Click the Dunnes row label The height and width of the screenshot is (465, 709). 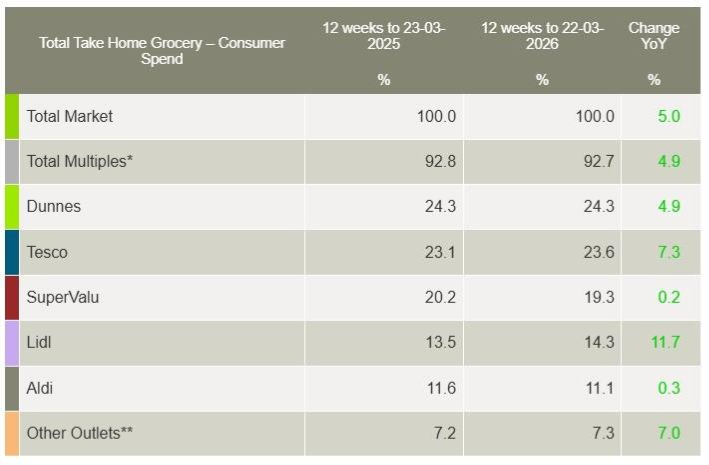[x=54, y=207]
